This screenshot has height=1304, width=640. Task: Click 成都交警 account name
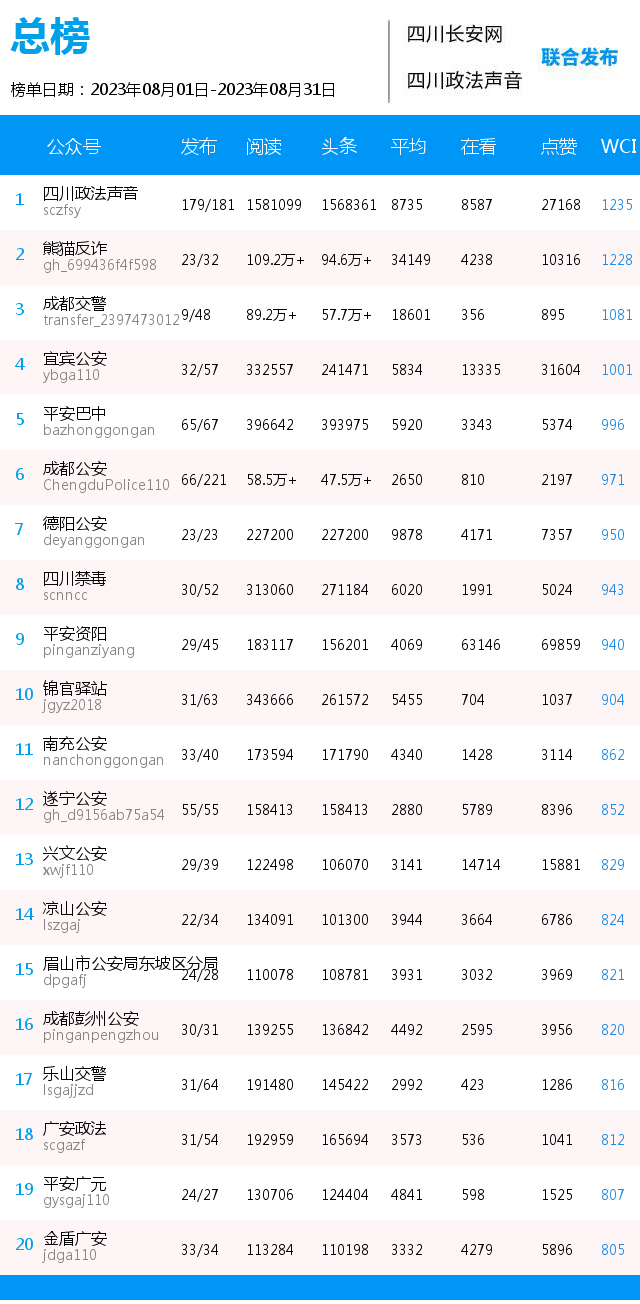[74, 303]
